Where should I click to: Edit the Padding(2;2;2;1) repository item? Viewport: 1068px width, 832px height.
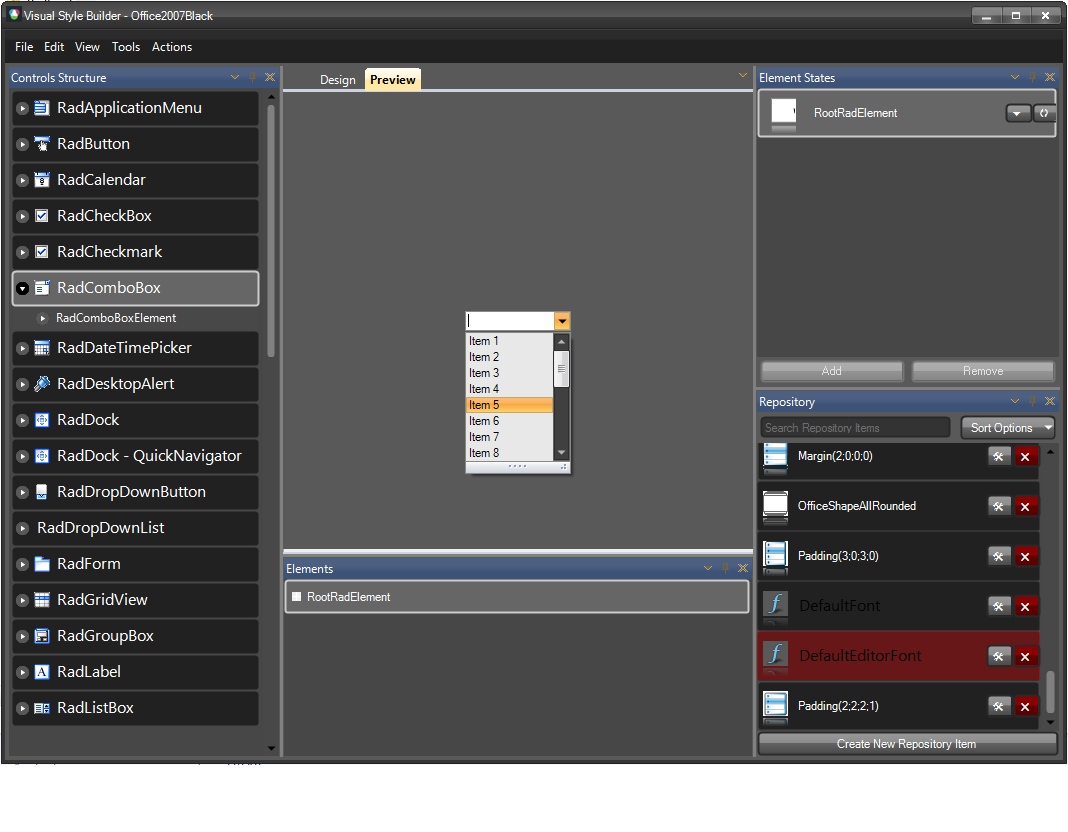pos(999,707)
